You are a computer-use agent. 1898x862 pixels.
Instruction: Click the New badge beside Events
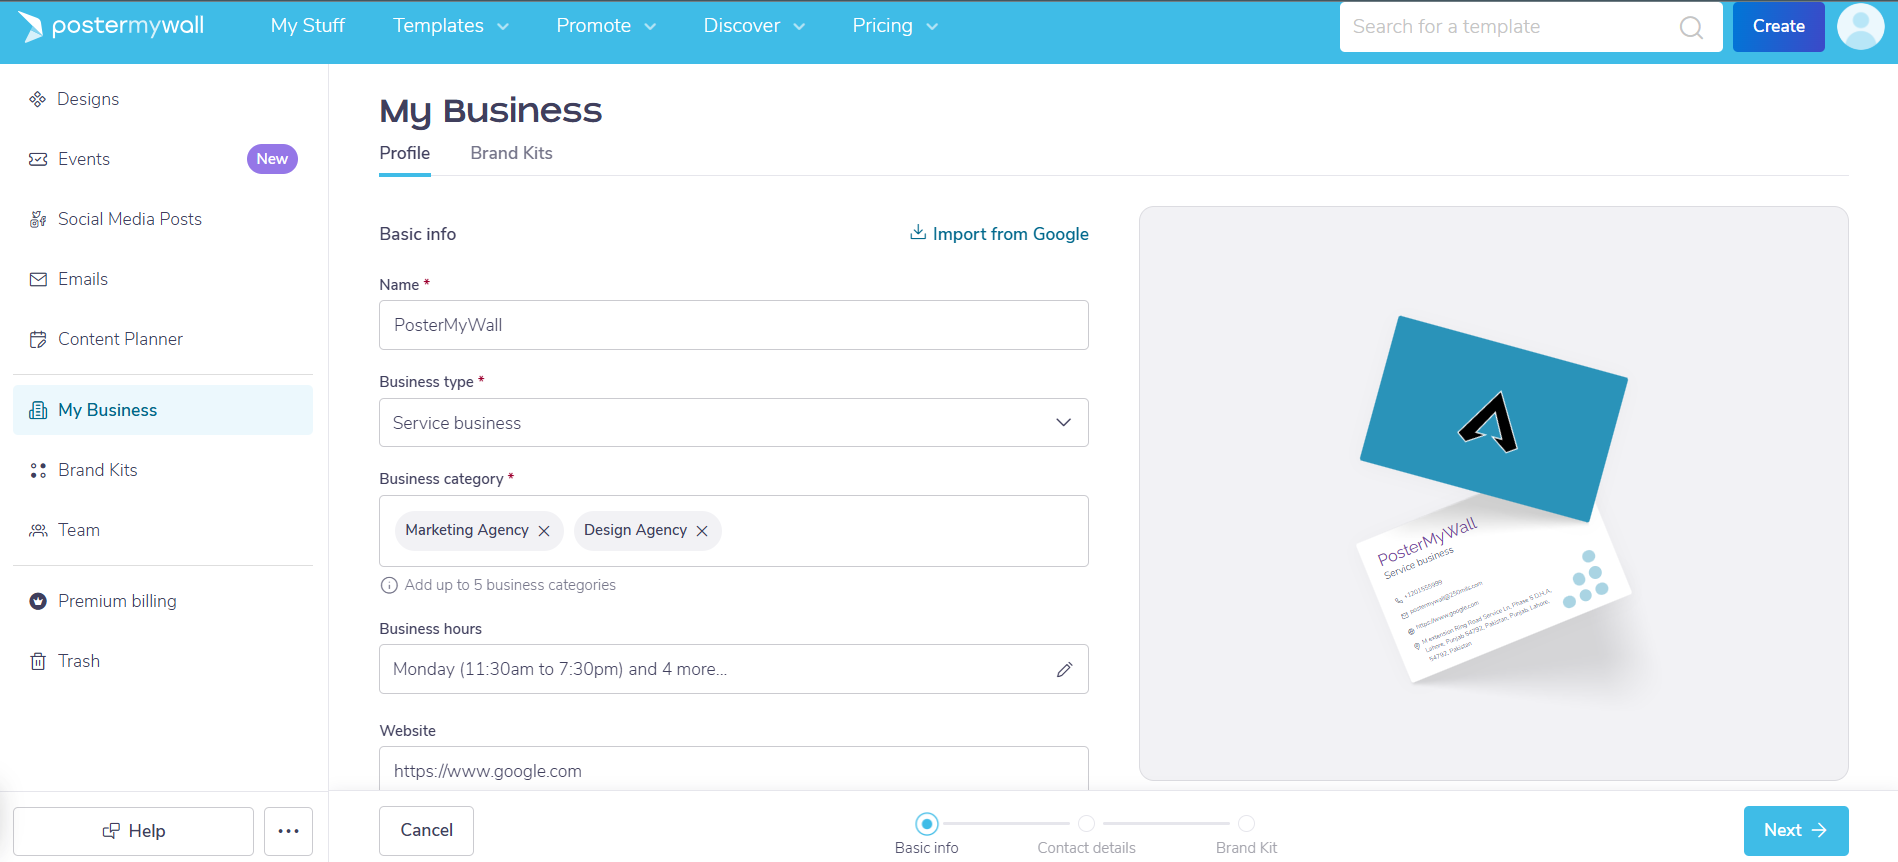point(272,159)
